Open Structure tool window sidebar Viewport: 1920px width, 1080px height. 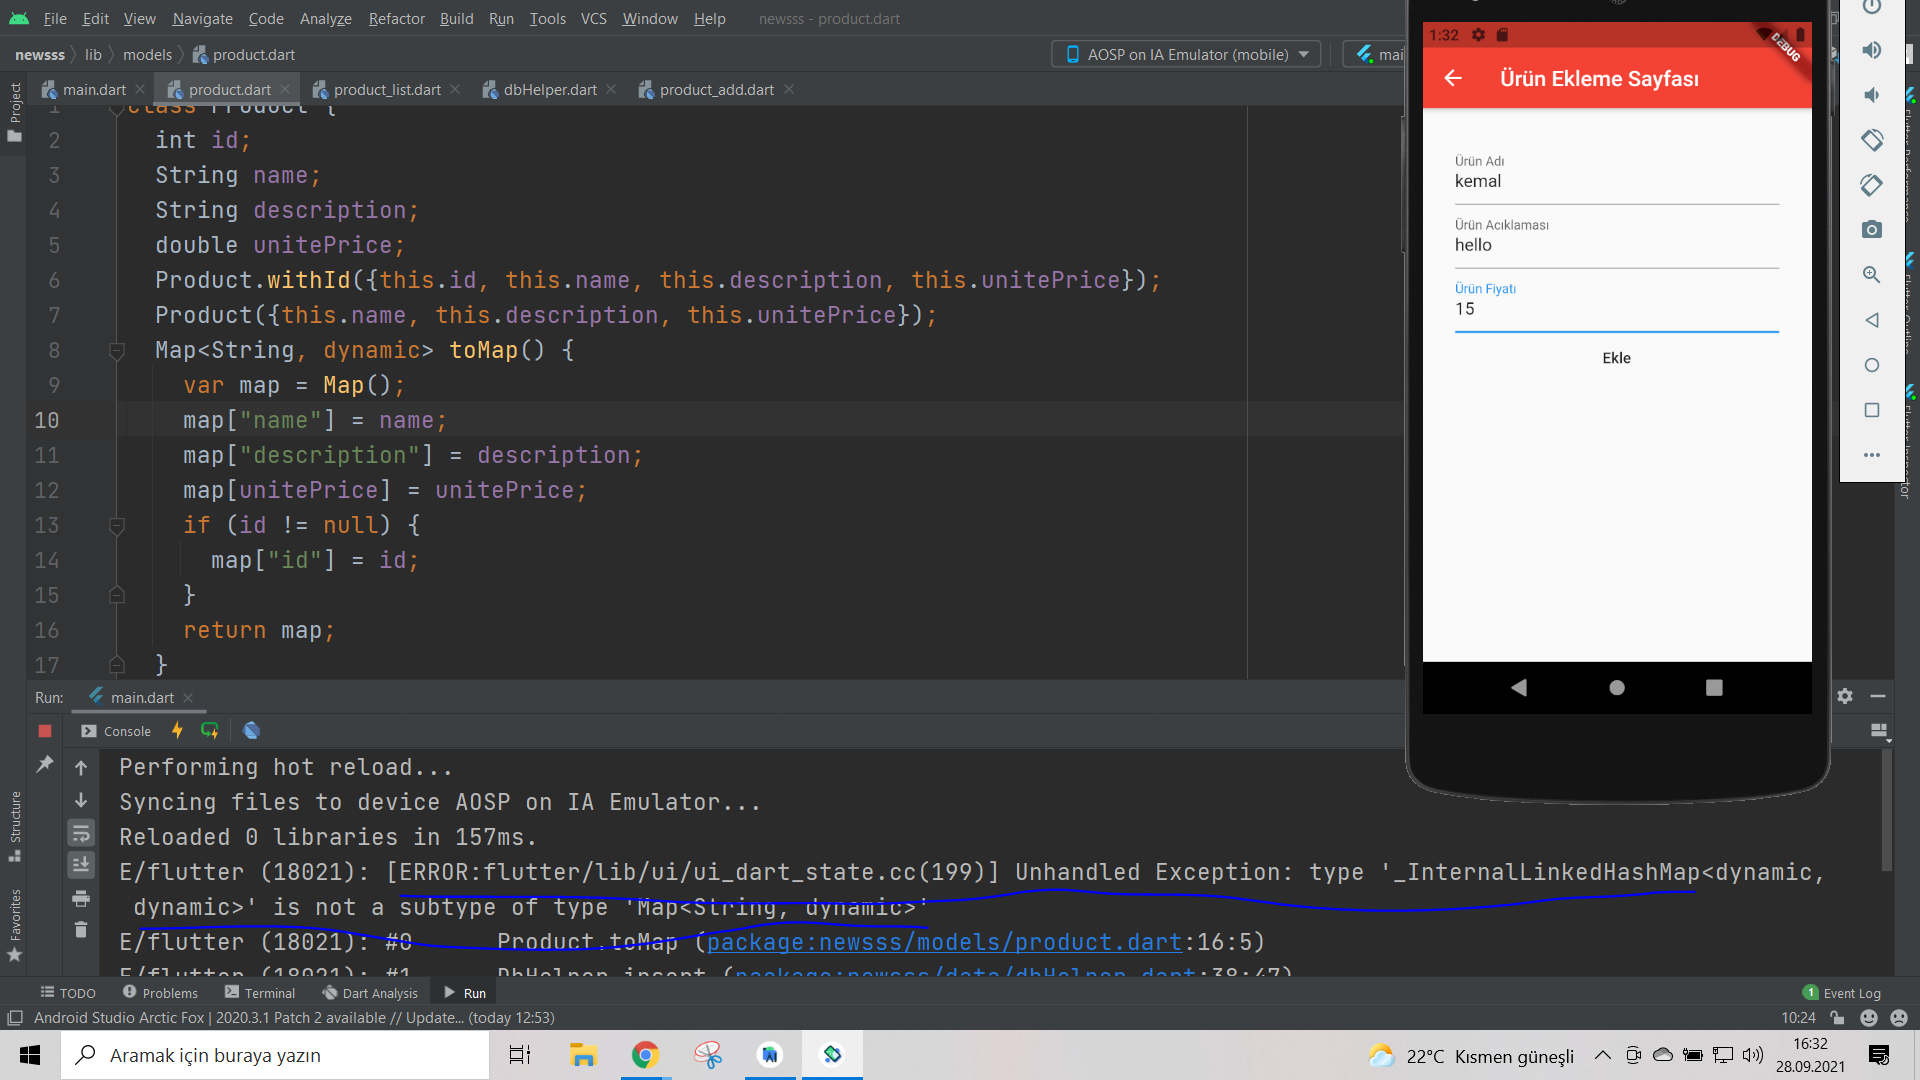point(14,825)
